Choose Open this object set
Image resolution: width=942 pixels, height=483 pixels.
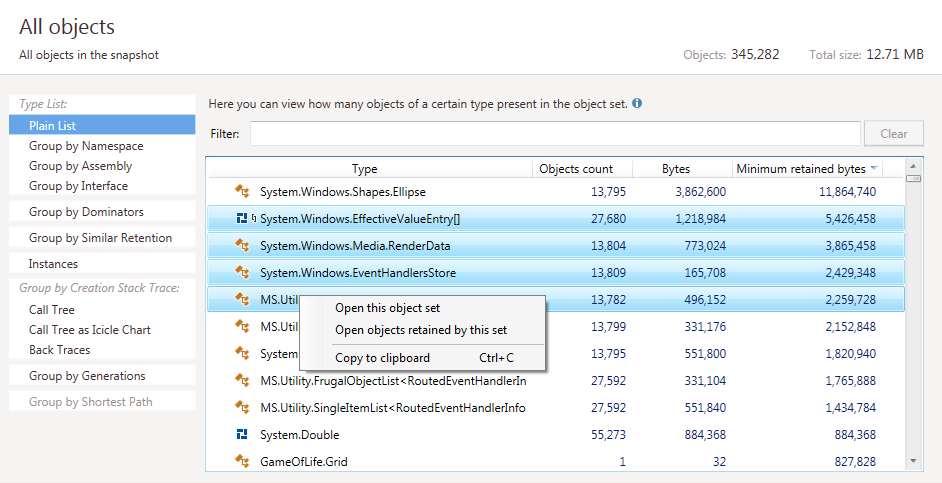[387, 308]
